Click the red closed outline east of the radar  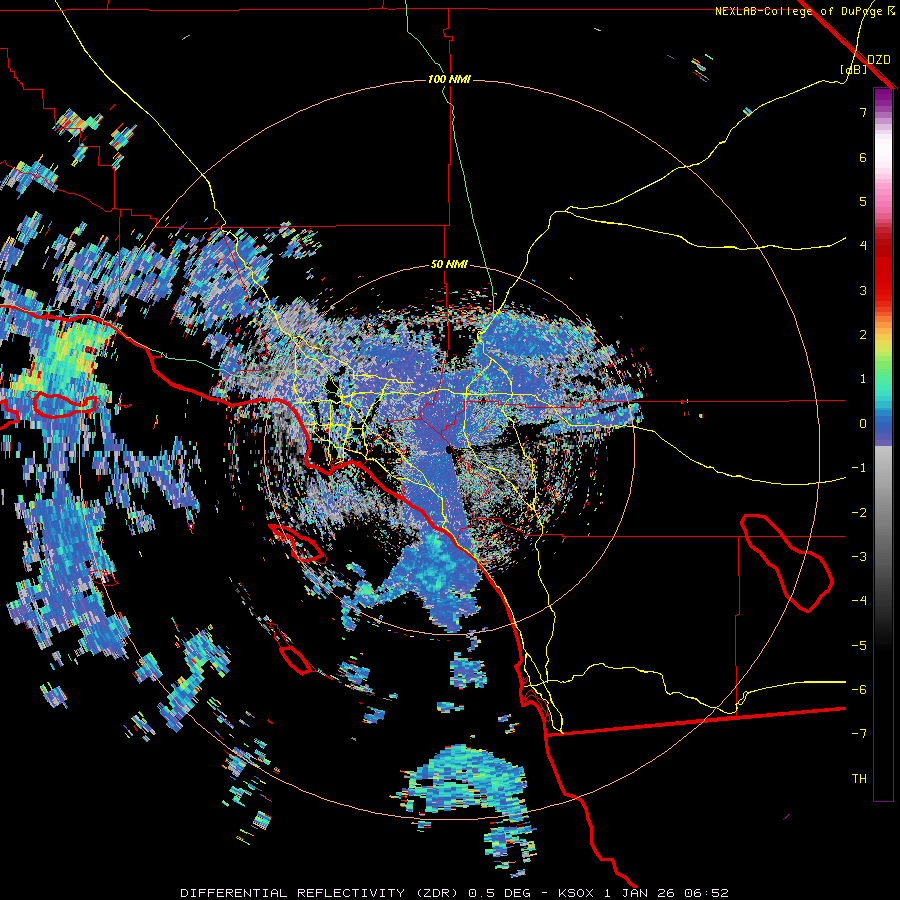(788, 562)
